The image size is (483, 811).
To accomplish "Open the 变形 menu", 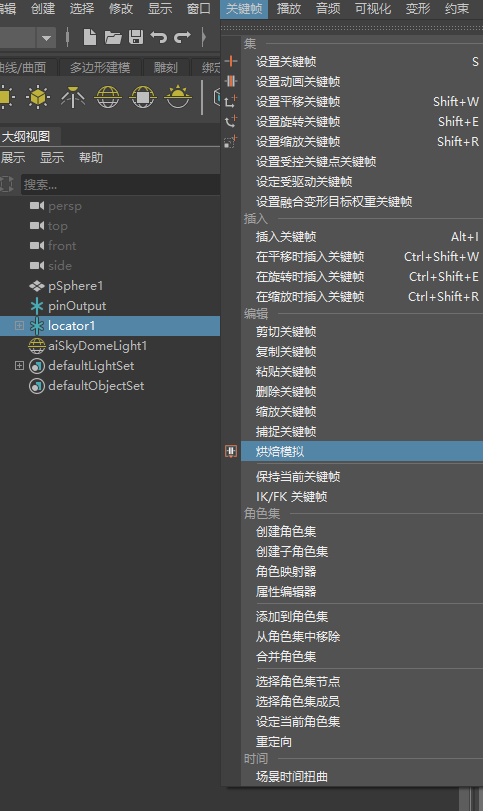I will (x=418, y=9).
